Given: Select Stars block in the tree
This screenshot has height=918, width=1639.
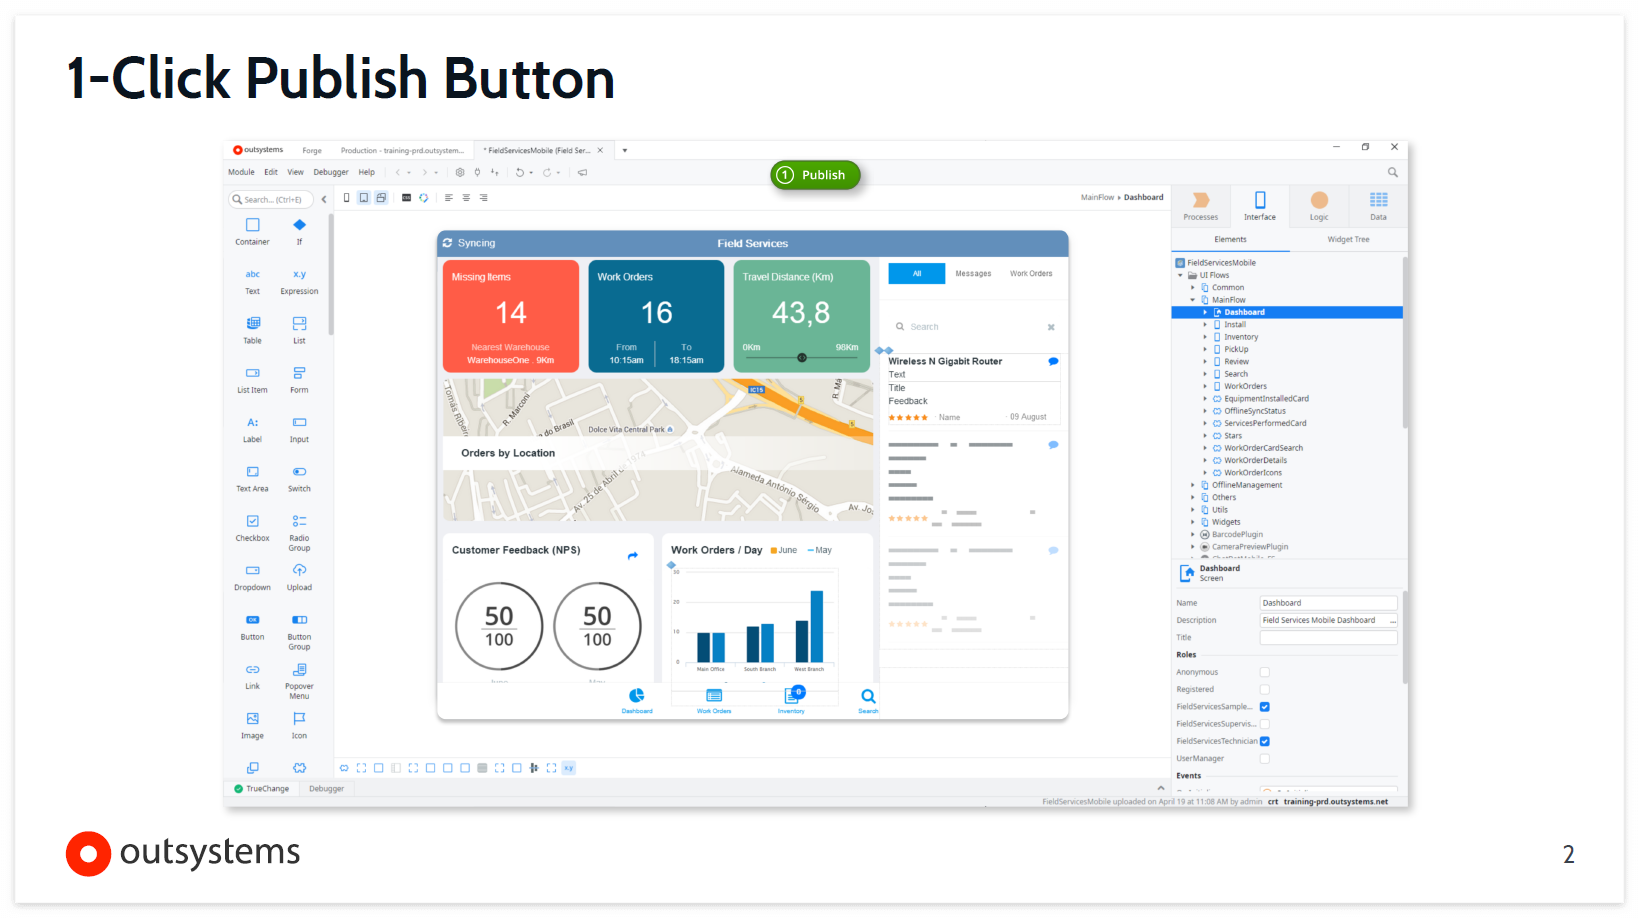Looking at the screenshot, I should (1233, 436).
